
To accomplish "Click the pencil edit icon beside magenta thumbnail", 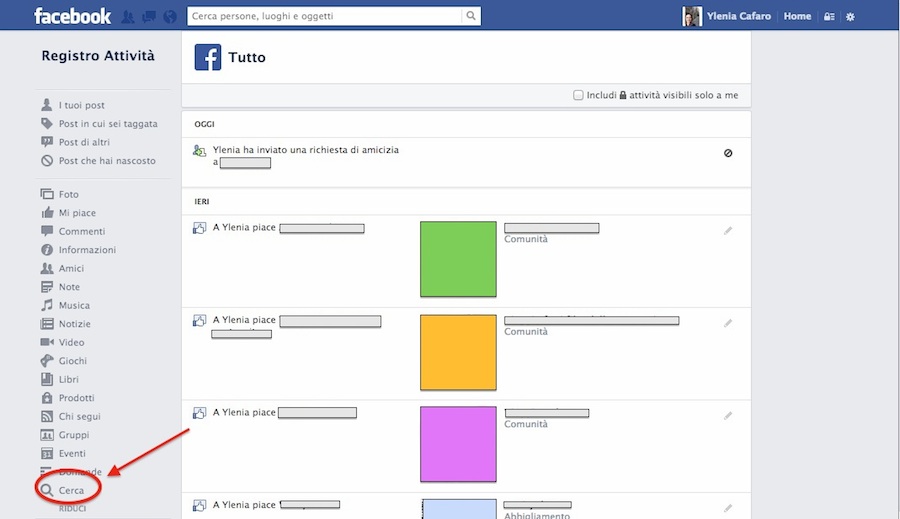I will (x=728, y=416).
